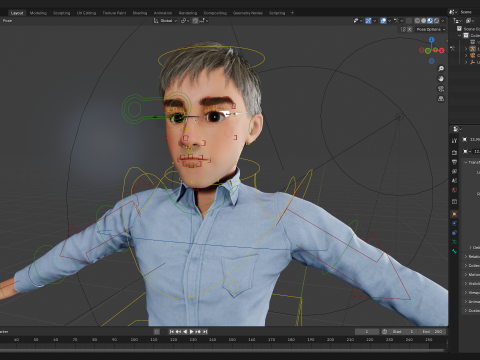Toggle the camera view button

pyautogui.click(x=441, y=89)
